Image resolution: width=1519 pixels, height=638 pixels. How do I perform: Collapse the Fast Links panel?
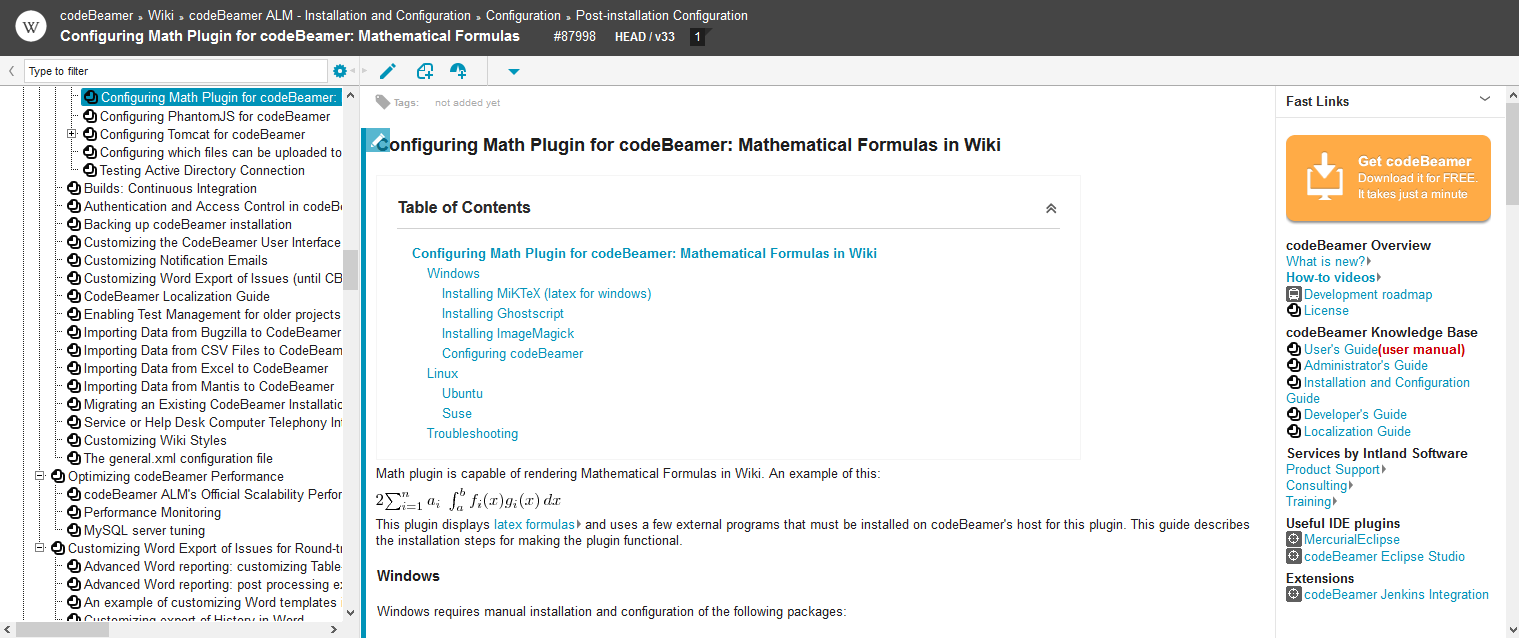point(1485,99)
